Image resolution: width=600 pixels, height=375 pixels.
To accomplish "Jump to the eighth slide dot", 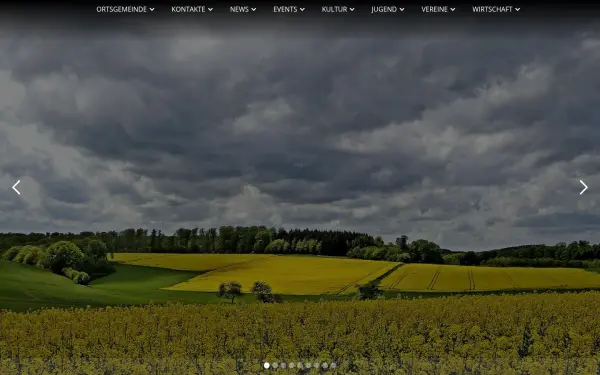I will click(325, 365).
